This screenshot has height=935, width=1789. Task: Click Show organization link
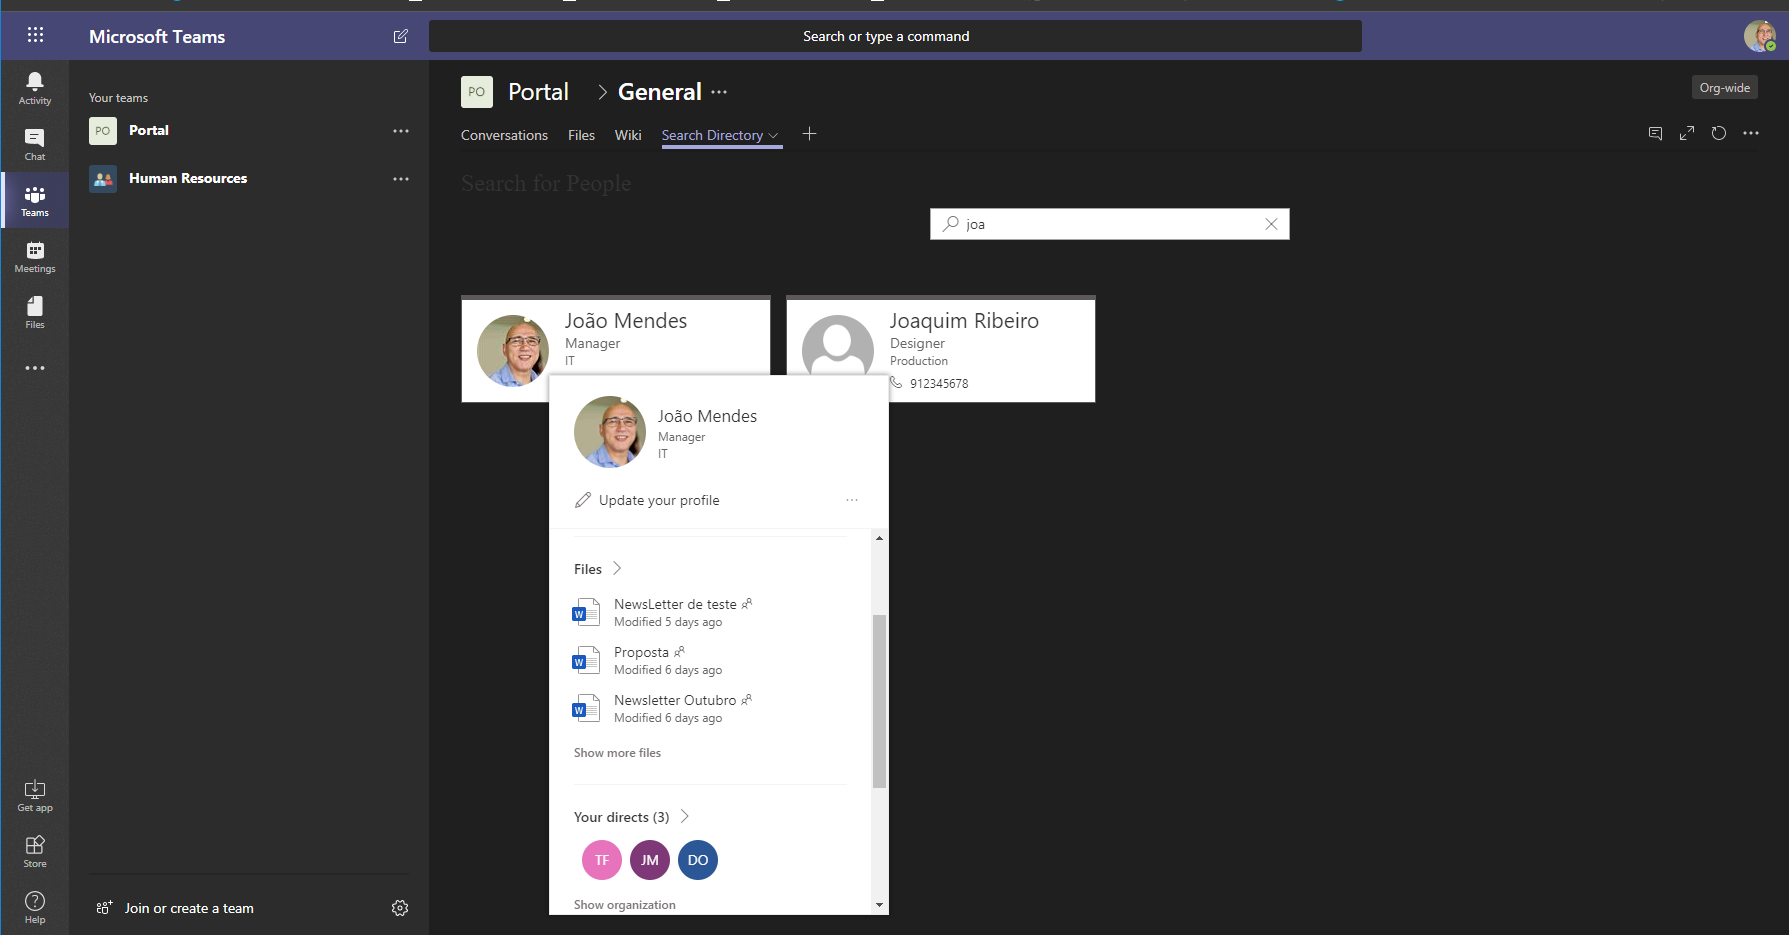(625, 905)
